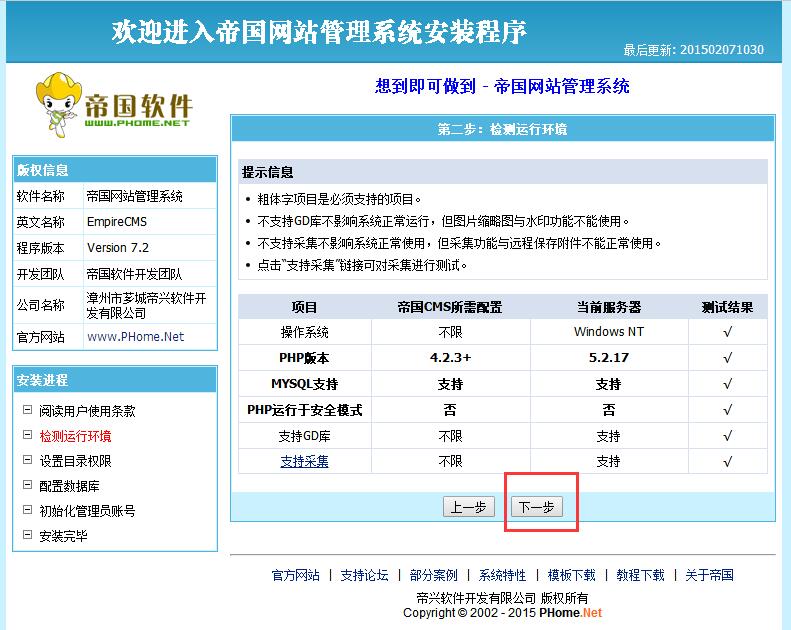The height and width of the screenshot is (630, 791).
Task: Click the EmpireCMS English name value
Action: [x=117, y=221]
